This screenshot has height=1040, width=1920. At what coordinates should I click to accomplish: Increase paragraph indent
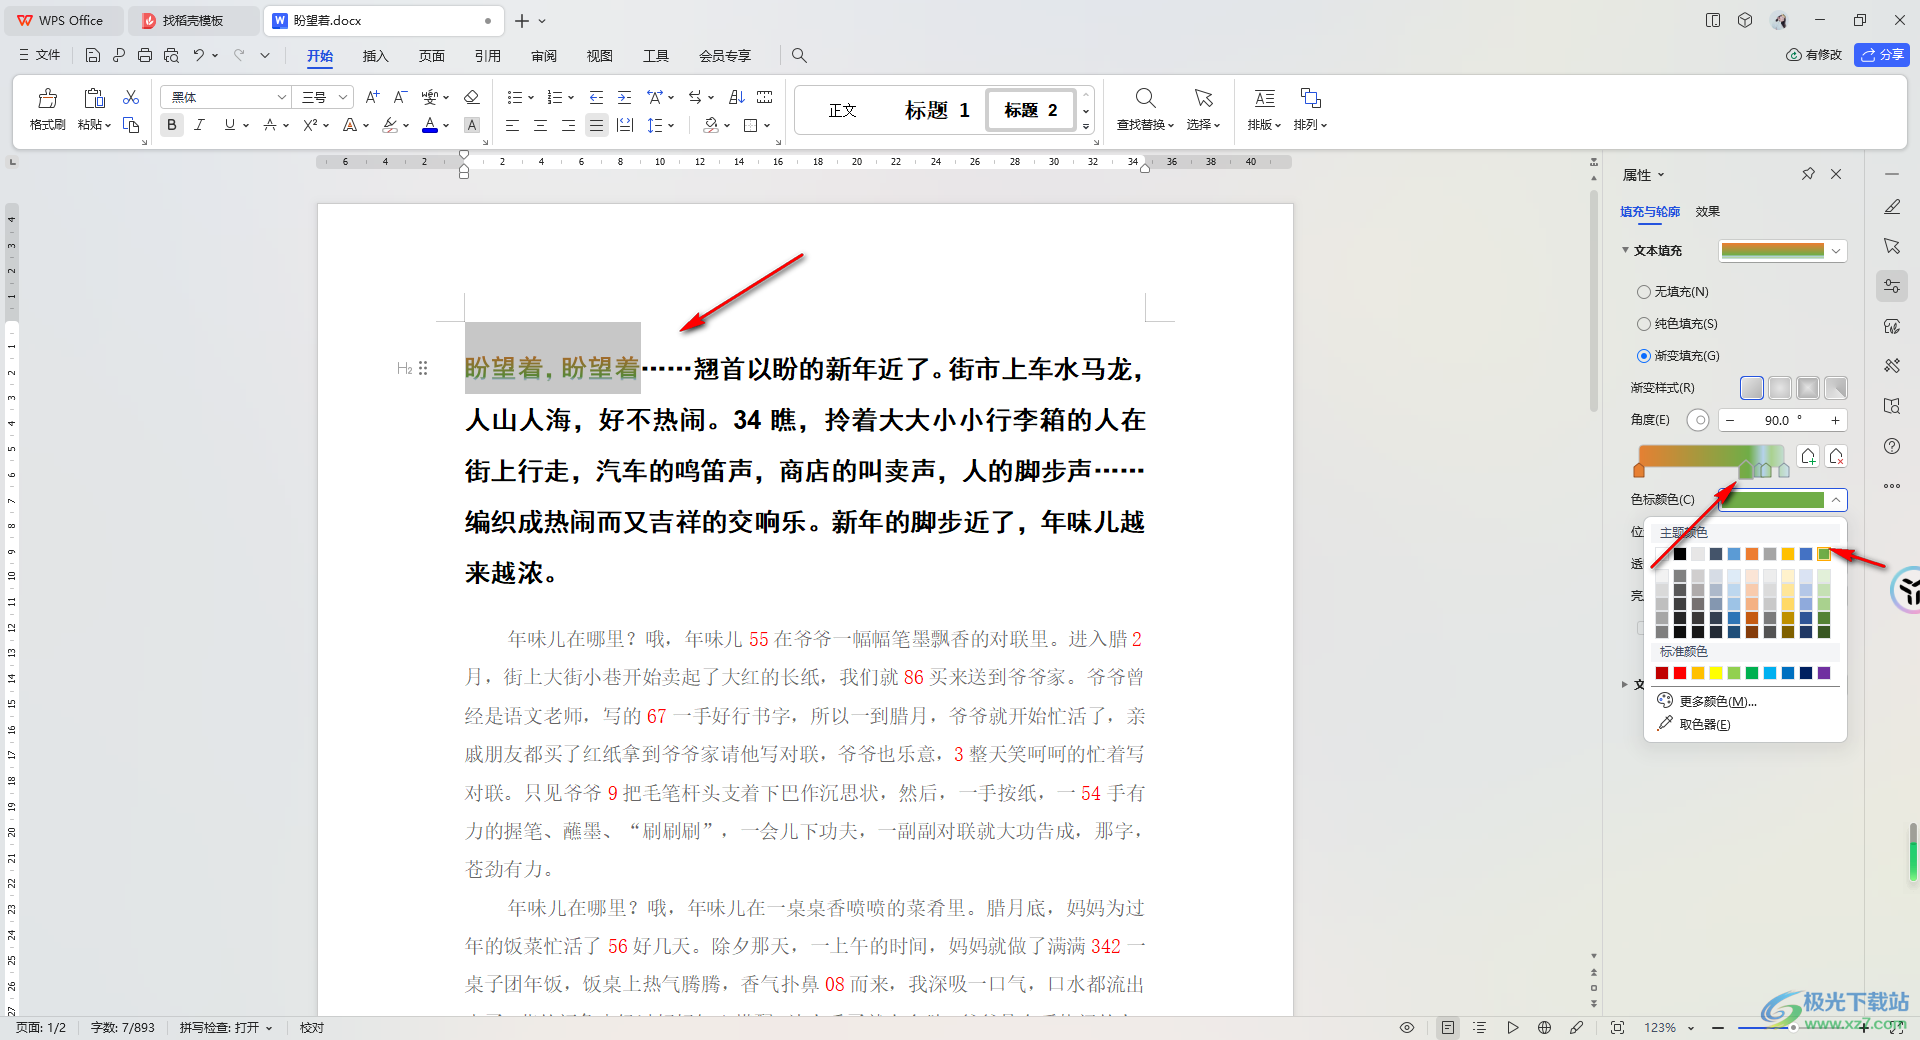pyautogui.click(x=624, y=97)
